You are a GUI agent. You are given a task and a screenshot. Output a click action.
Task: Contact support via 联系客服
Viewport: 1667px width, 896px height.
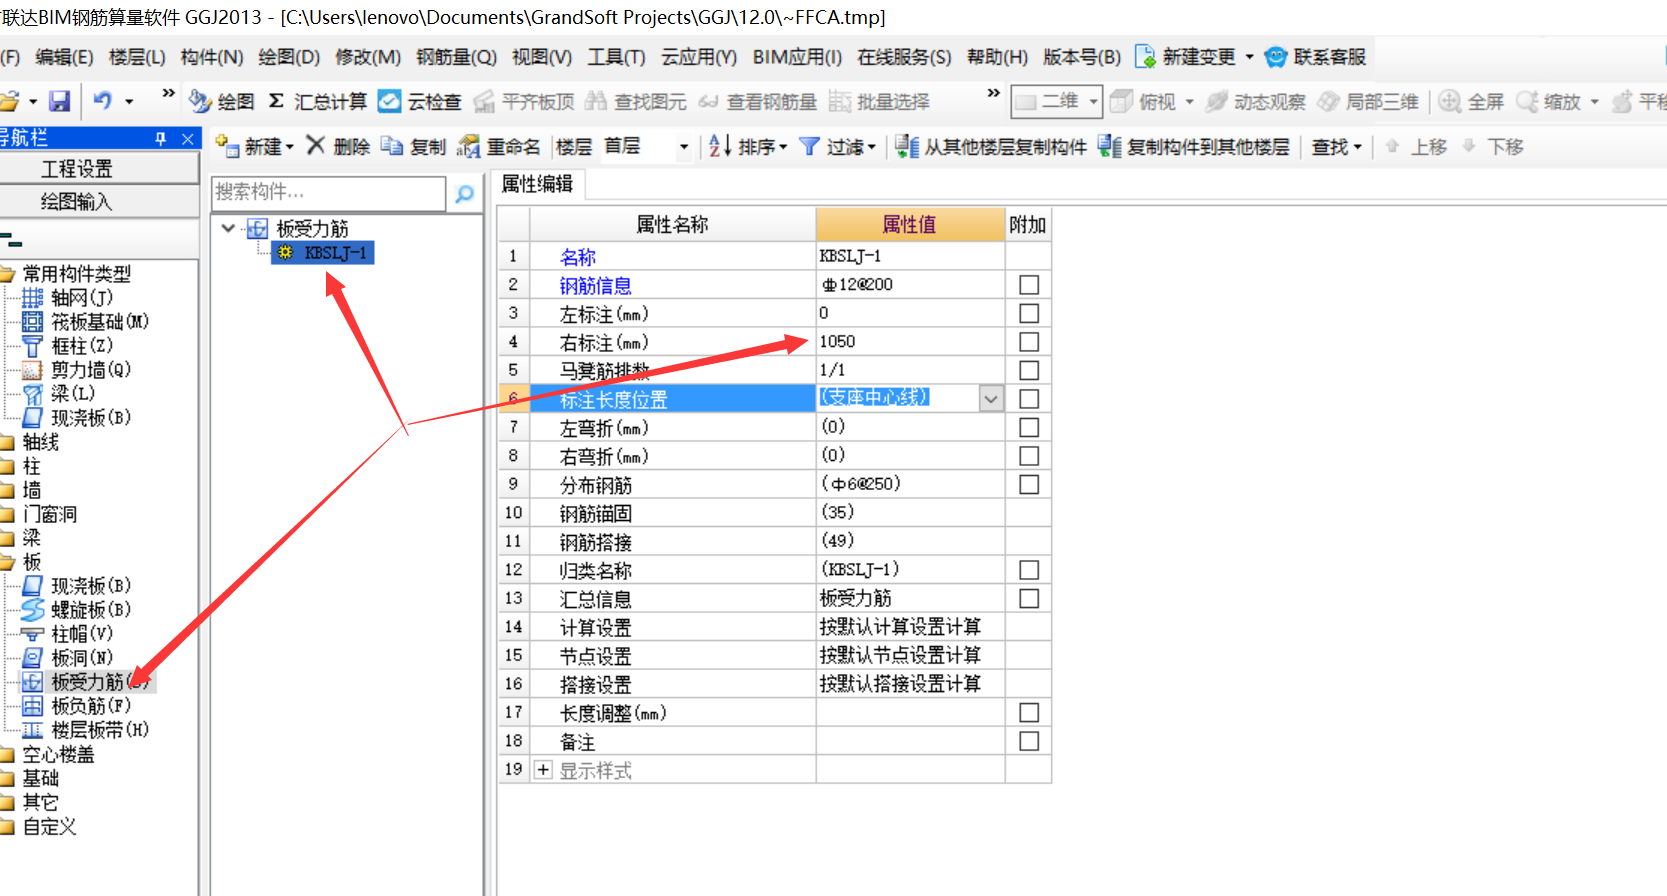click(x=1315, y=57)
